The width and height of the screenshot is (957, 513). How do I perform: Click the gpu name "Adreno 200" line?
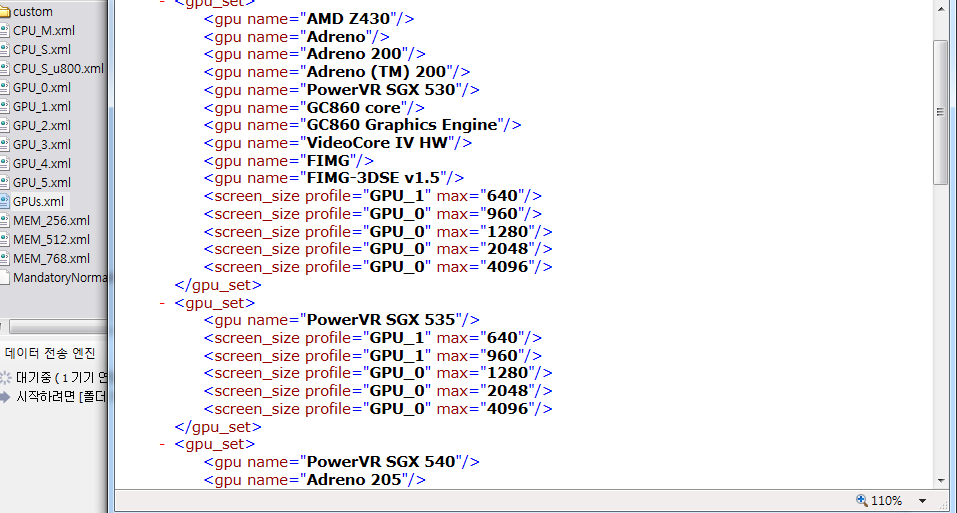point(315,54)
